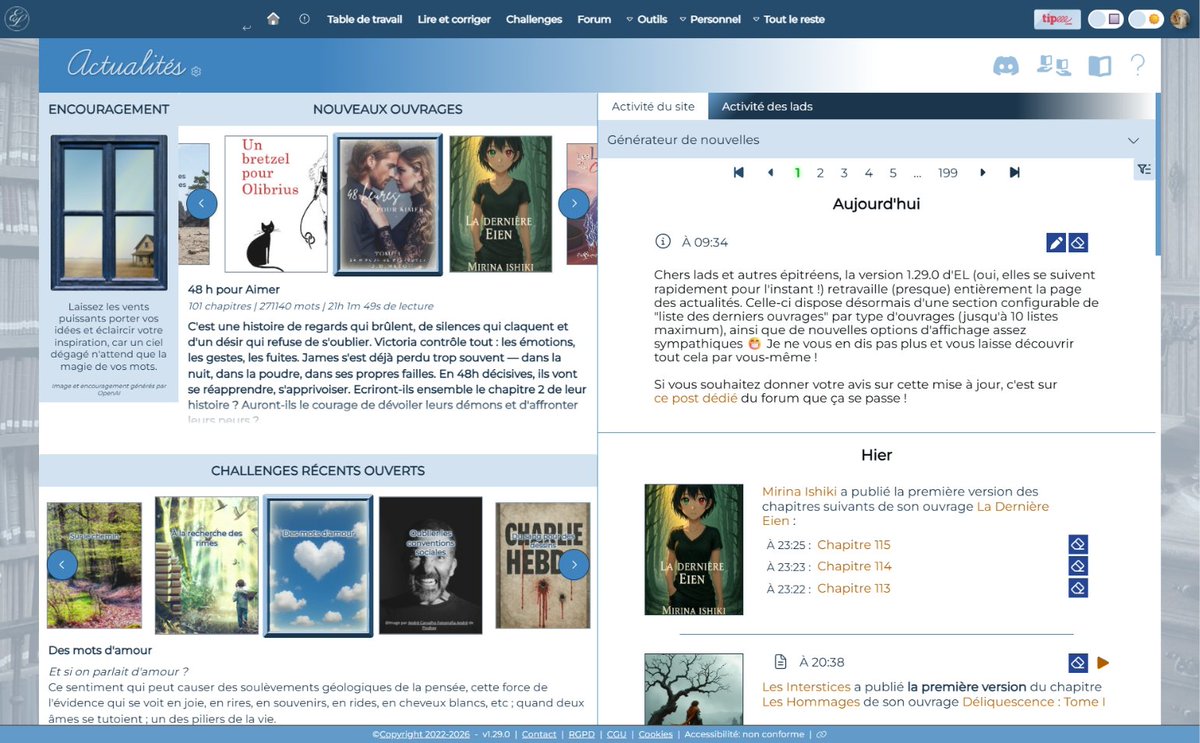Go to the previous news page arrow
The height and width of the screenshot is (743, 1200).
pos(770,173)
